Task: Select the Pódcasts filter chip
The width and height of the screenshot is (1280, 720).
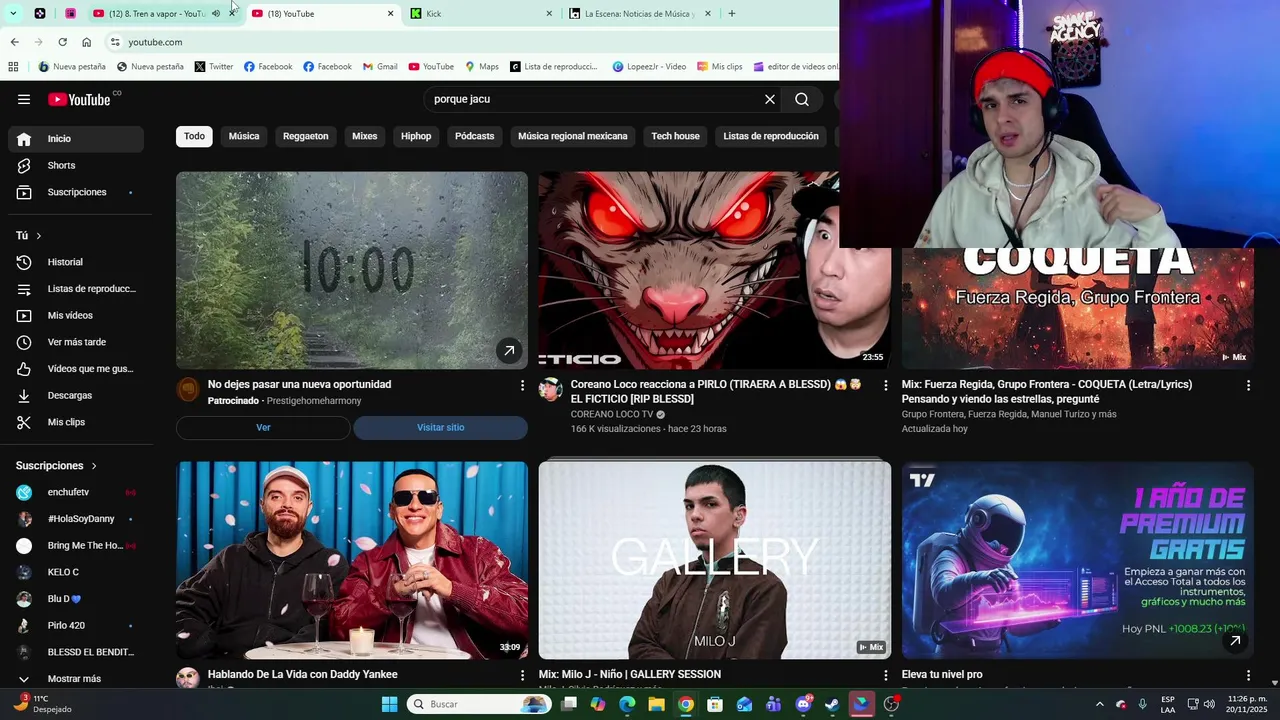Action: [x=474, y=136]
